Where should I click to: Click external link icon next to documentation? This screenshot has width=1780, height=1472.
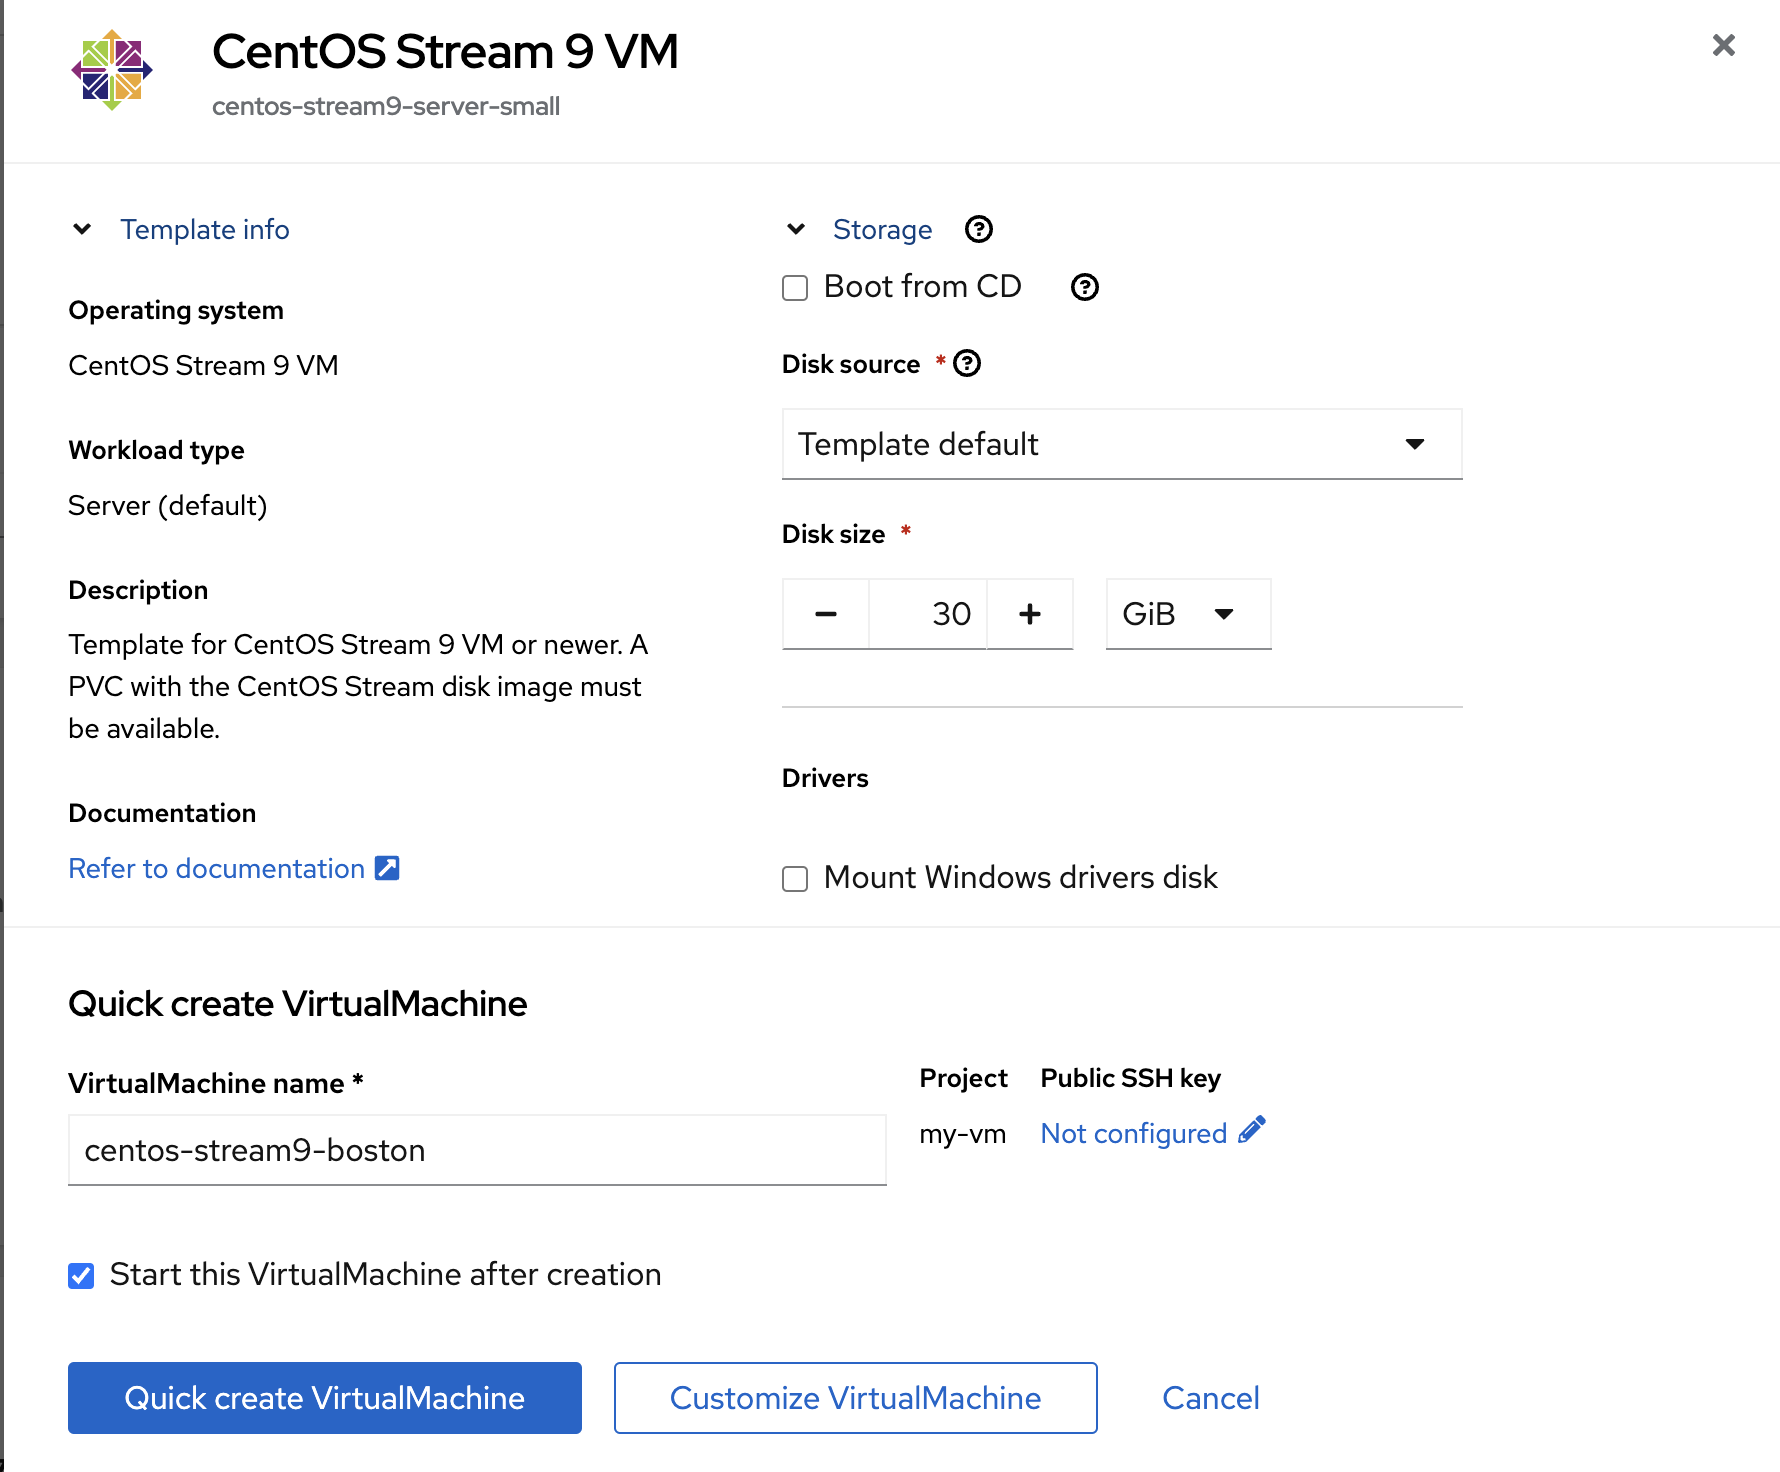click(x=387, y=868)
